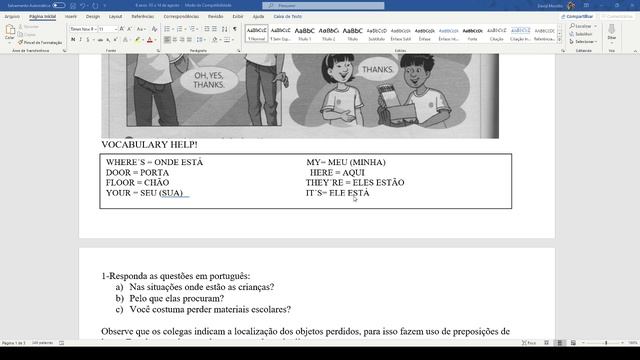
Task: Open the Selecionar dropdown
Action: point(584,42)
